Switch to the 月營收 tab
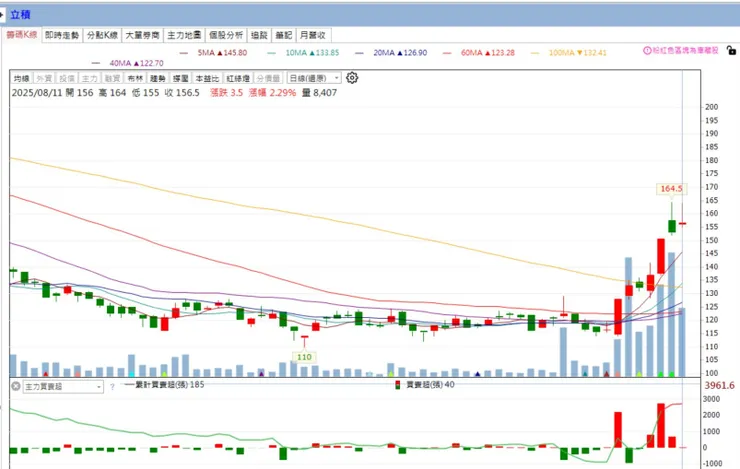 tap(313, 35)
